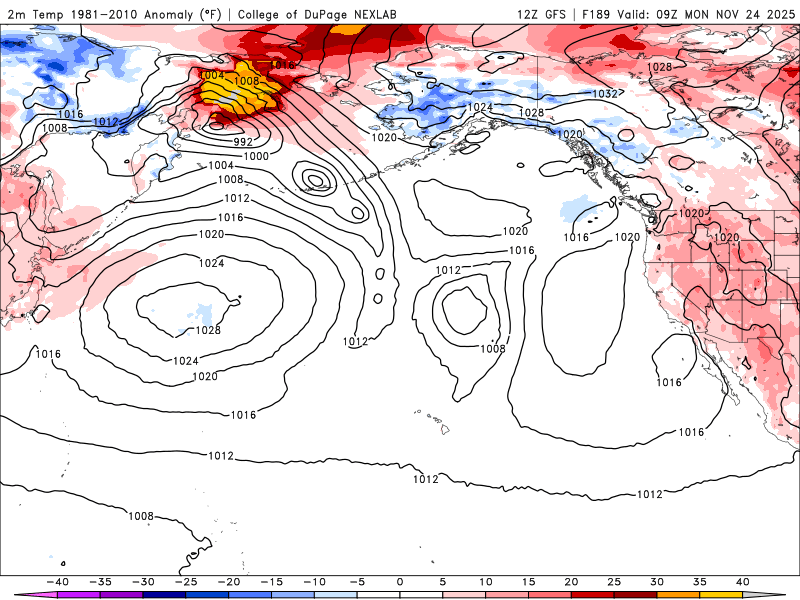Click the positive 5 label on the color scale
The width and height of the screenshot is (800, 600).
[x=443, y=582]
